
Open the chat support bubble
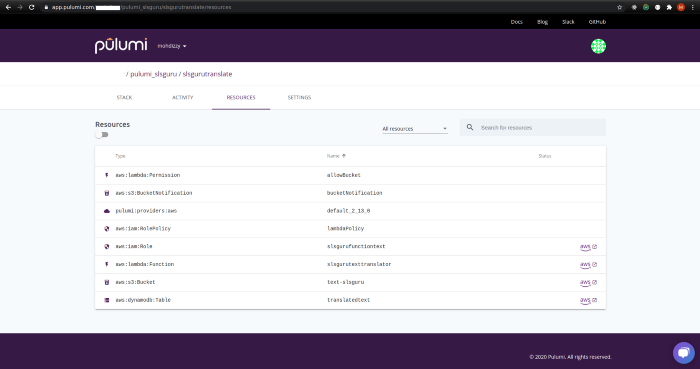click(x=683, y=353)
